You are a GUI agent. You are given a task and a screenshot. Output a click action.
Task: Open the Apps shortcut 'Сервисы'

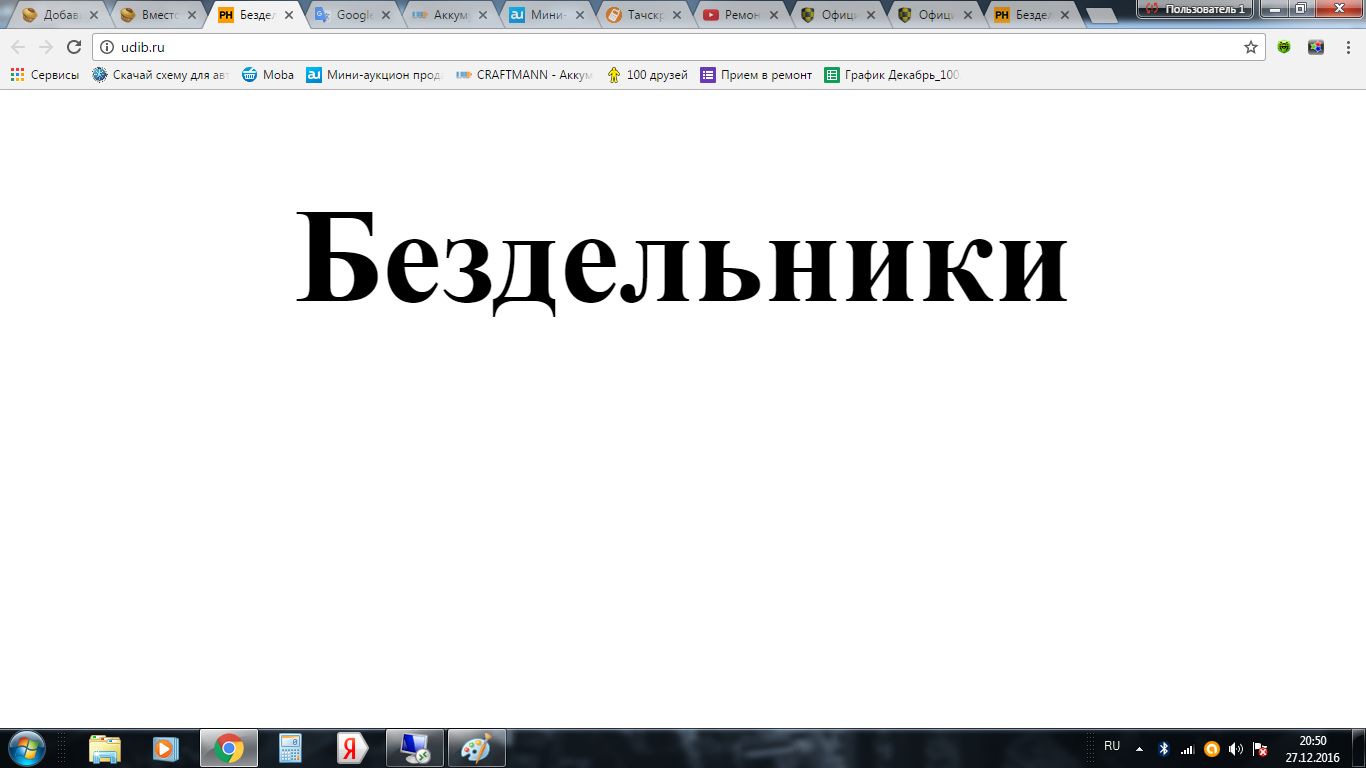point(45,75)
